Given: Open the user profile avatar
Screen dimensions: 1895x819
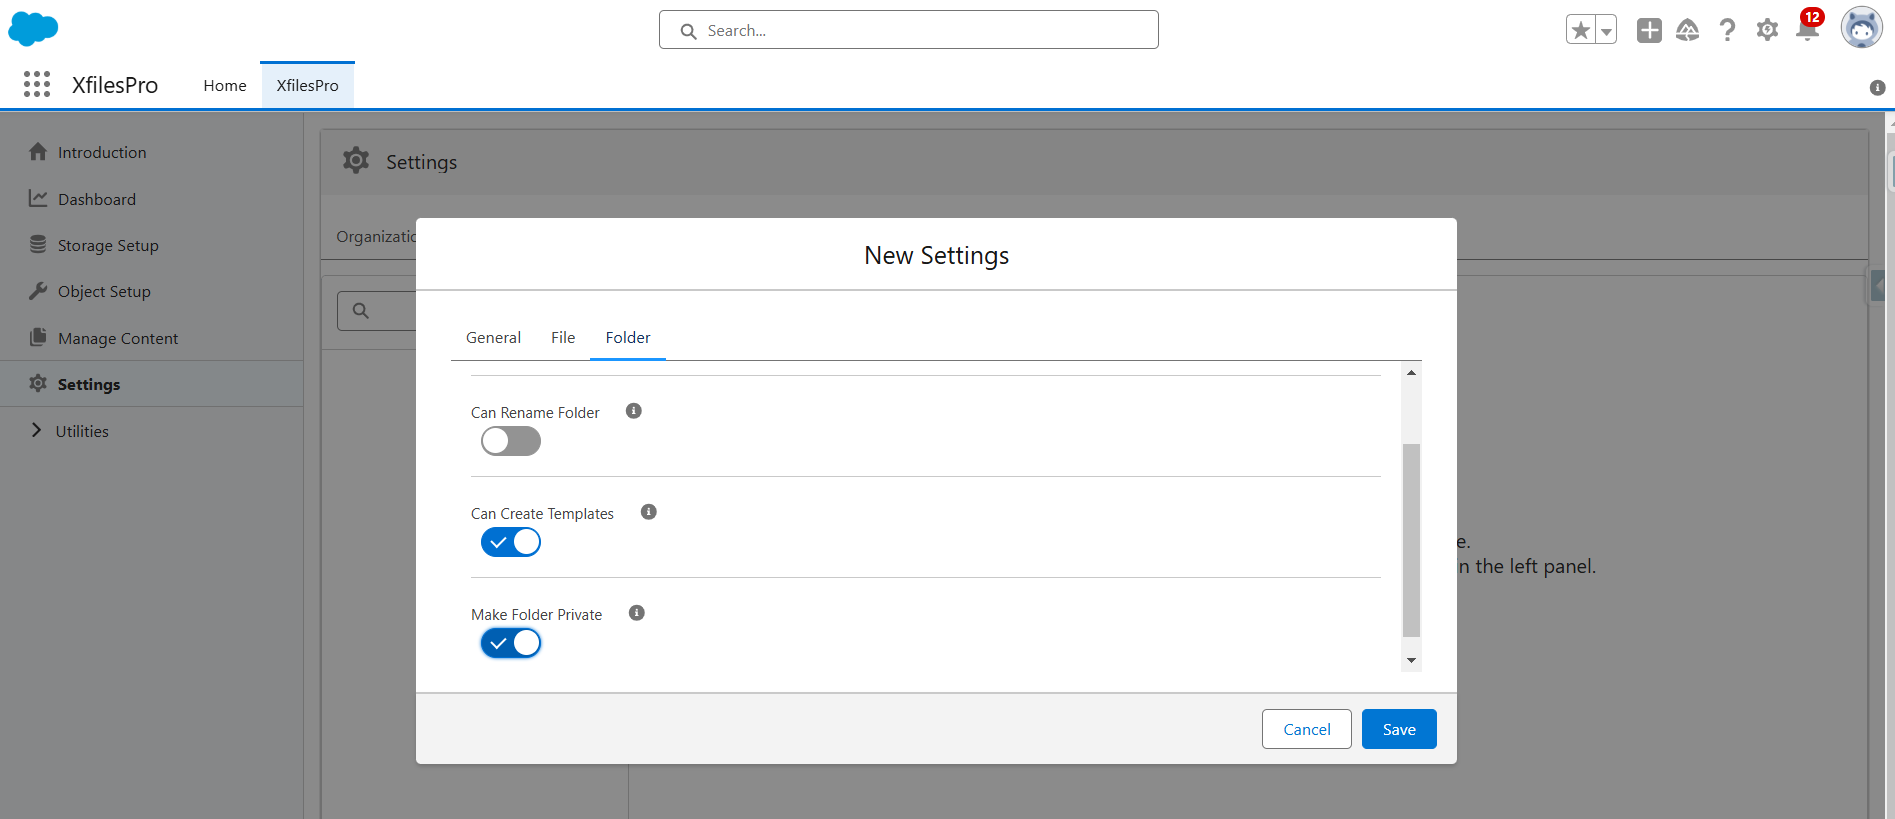Looking at the screenshot, I should pyautogui.click(x=1862, y=28).
